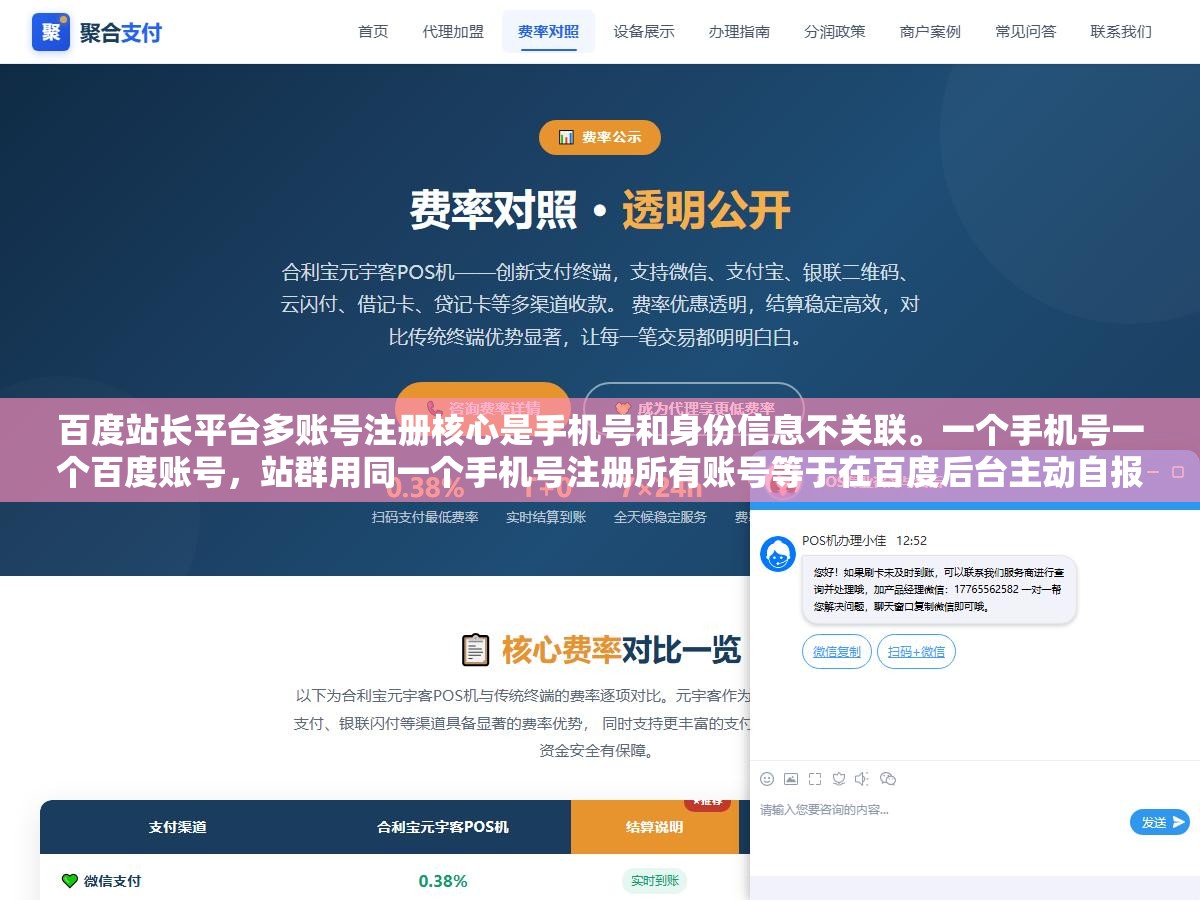1200x900 pixels.
Task: Click the 全天候稳定服务 stat label
Action: [660, 517]
